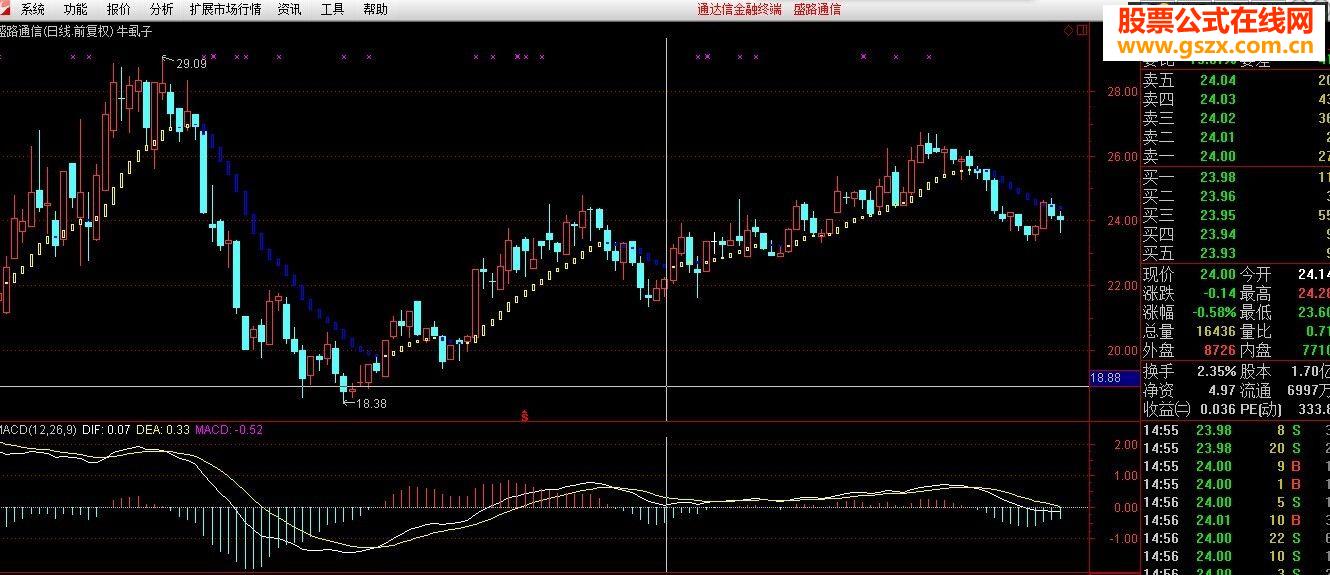Click the 买三 bid price 23.95

coord(1218,215)
